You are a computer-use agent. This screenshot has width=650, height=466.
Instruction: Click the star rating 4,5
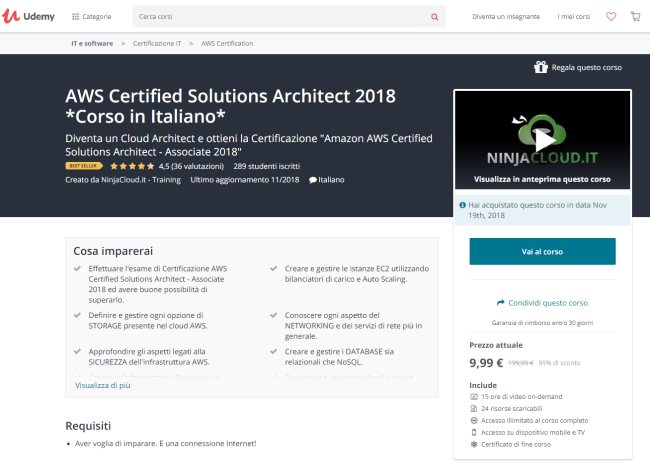132,166
